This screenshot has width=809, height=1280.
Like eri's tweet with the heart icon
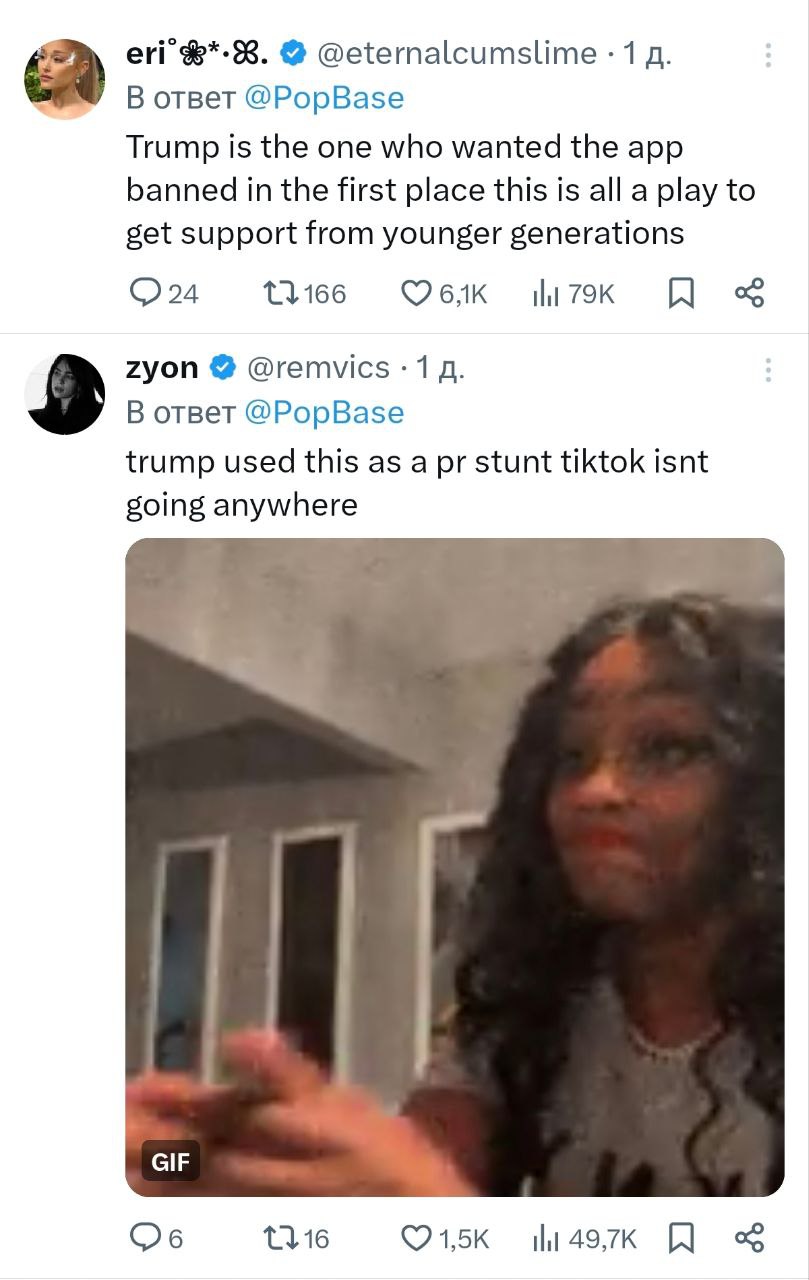(415, 293)
